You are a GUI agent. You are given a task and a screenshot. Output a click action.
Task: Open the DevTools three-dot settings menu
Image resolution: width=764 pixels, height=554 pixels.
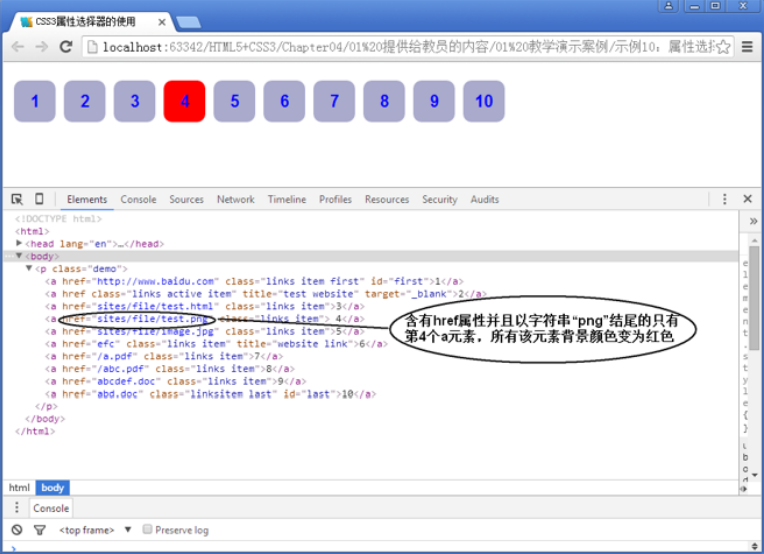coord(725,199)
